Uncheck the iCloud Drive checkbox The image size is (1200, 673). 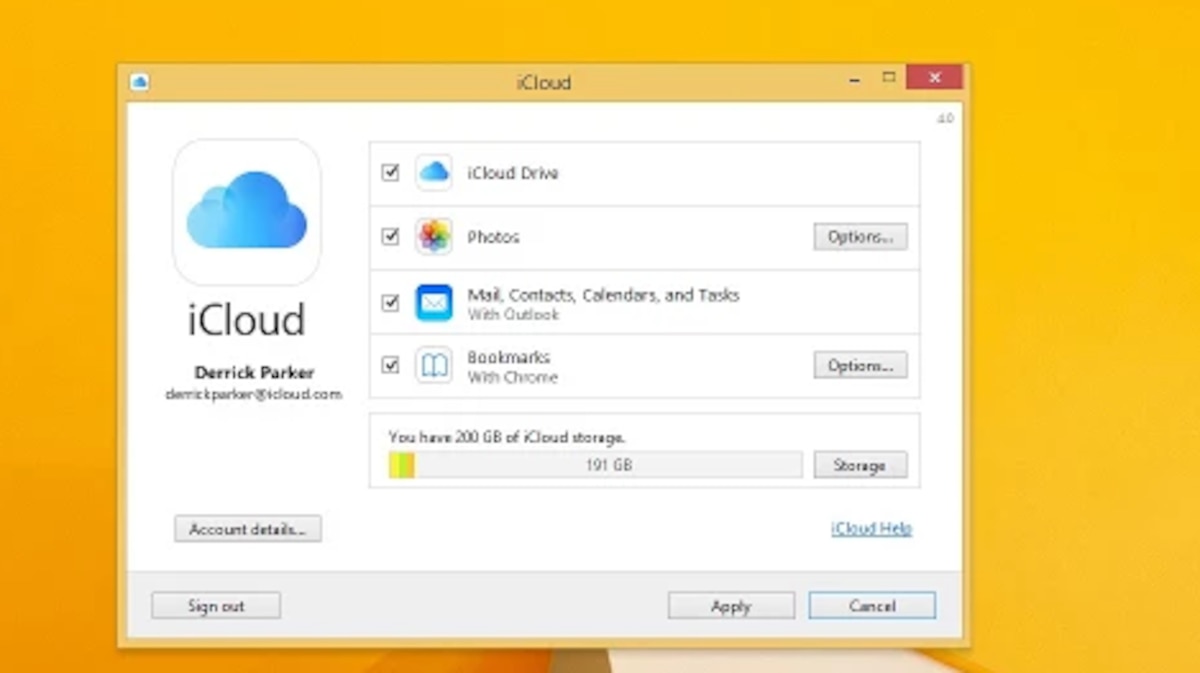click(390, 172)
